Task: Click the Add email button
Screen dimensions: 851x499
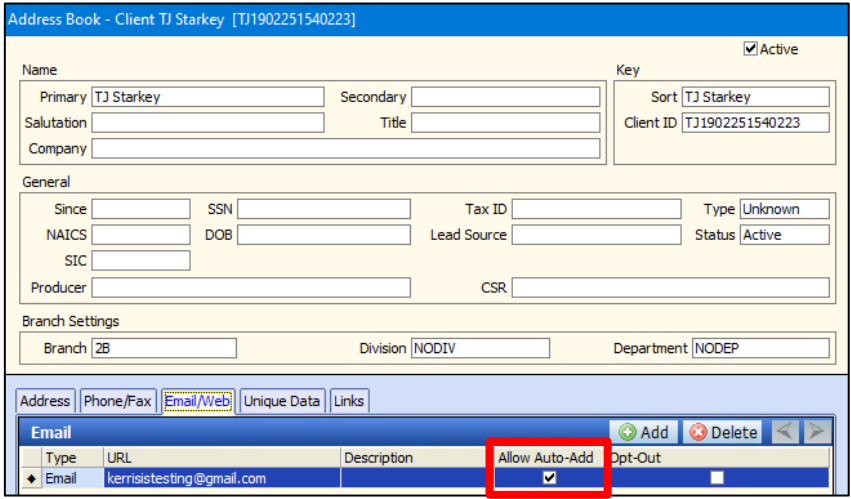Action: 644,432
